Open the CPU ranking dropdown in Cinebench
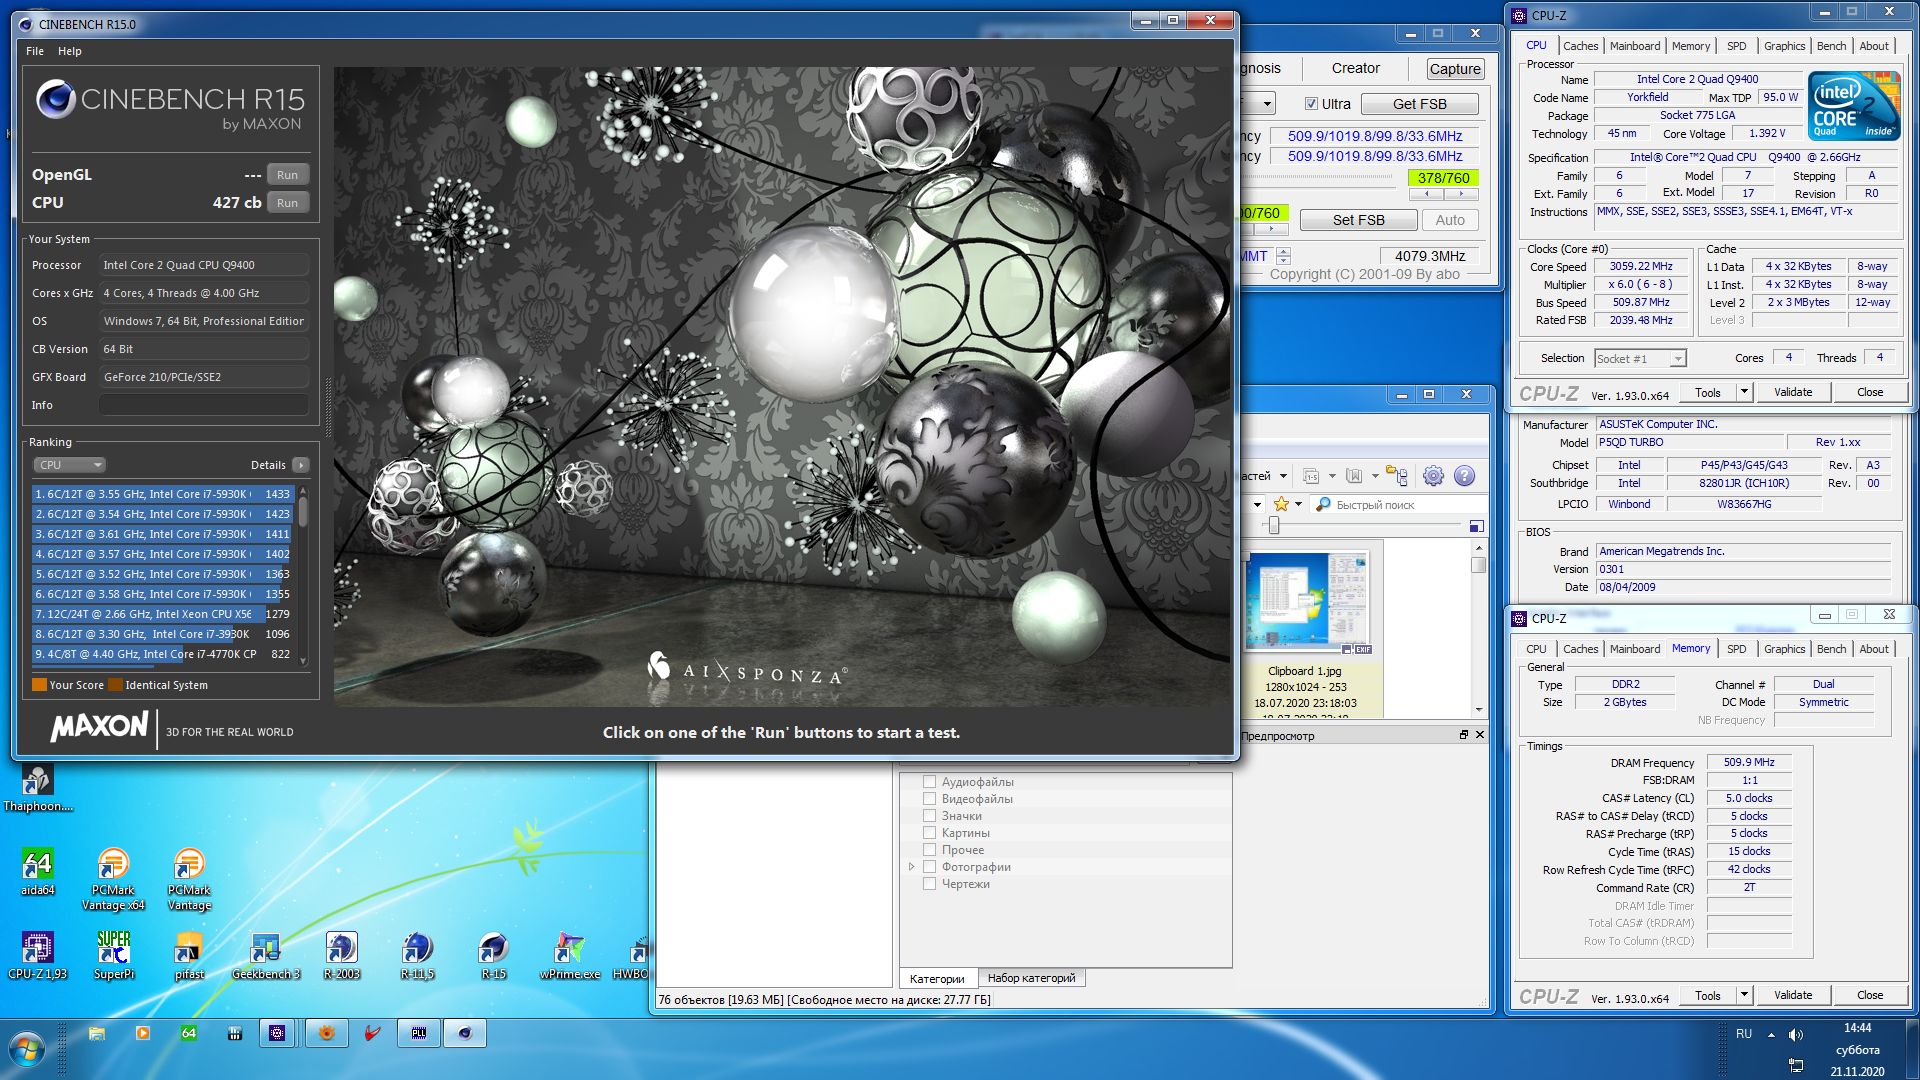Screen dimensions: 1920x1080 69,465
